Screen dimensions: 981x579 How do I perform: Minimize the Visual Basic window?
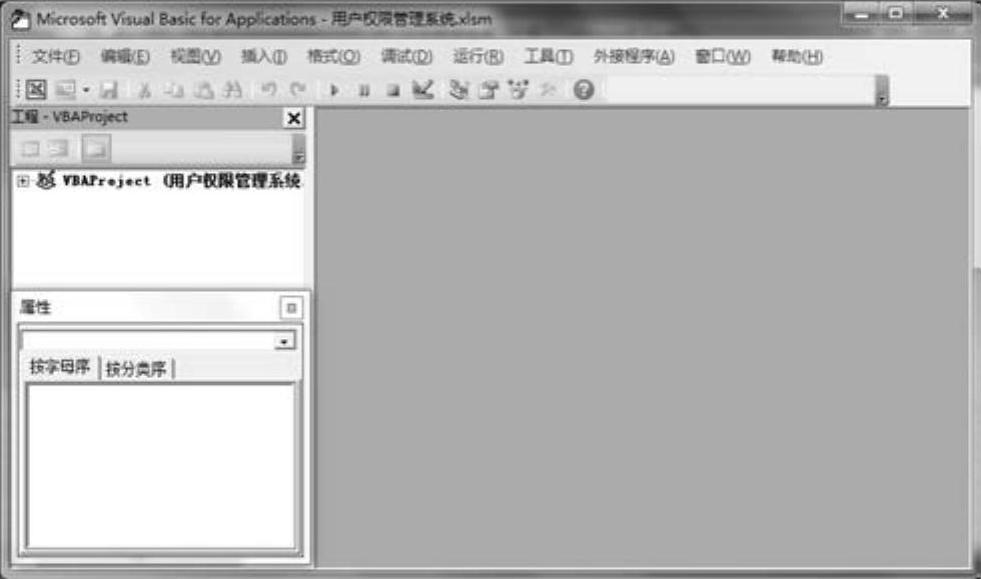[x=862, y=14]
